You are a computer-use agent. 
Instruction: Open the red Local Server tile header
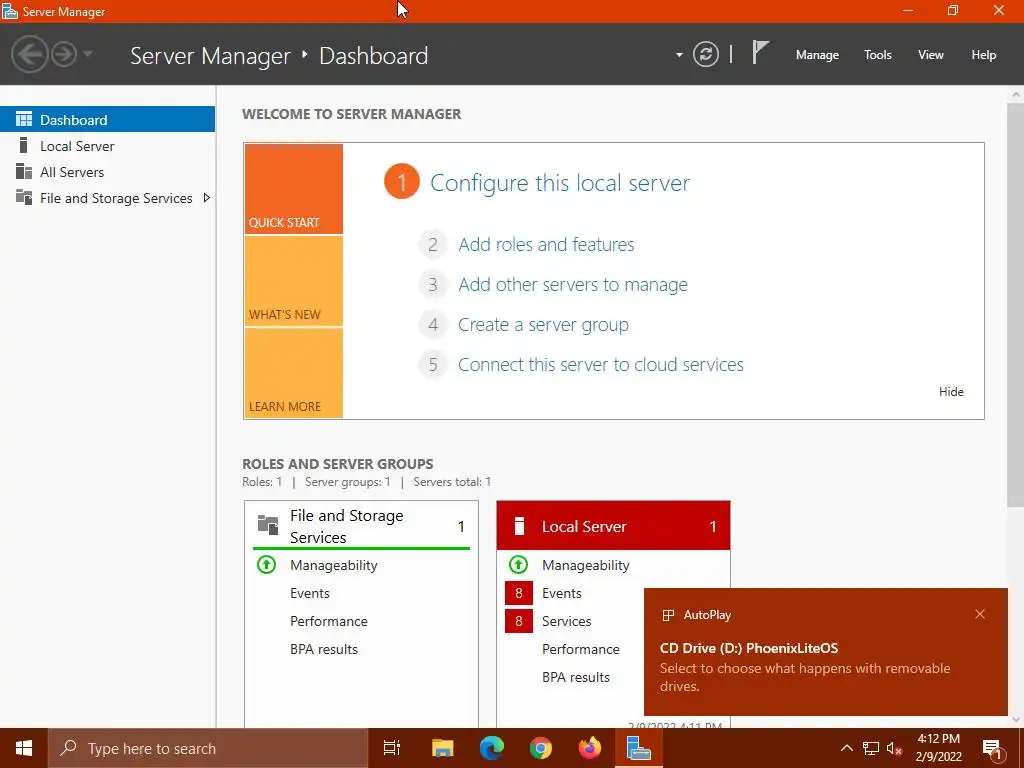click(x=613, y=526)
